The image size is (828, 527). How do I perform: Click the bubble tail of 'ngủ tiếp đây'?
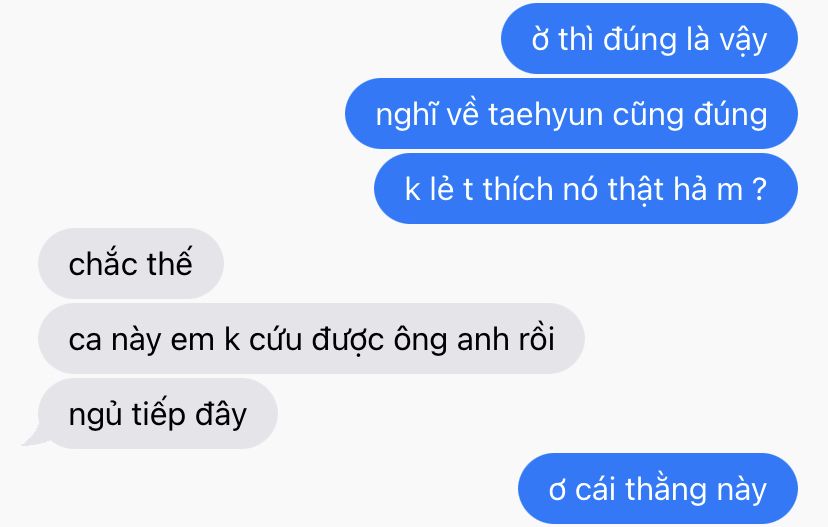tap(35, 437)
